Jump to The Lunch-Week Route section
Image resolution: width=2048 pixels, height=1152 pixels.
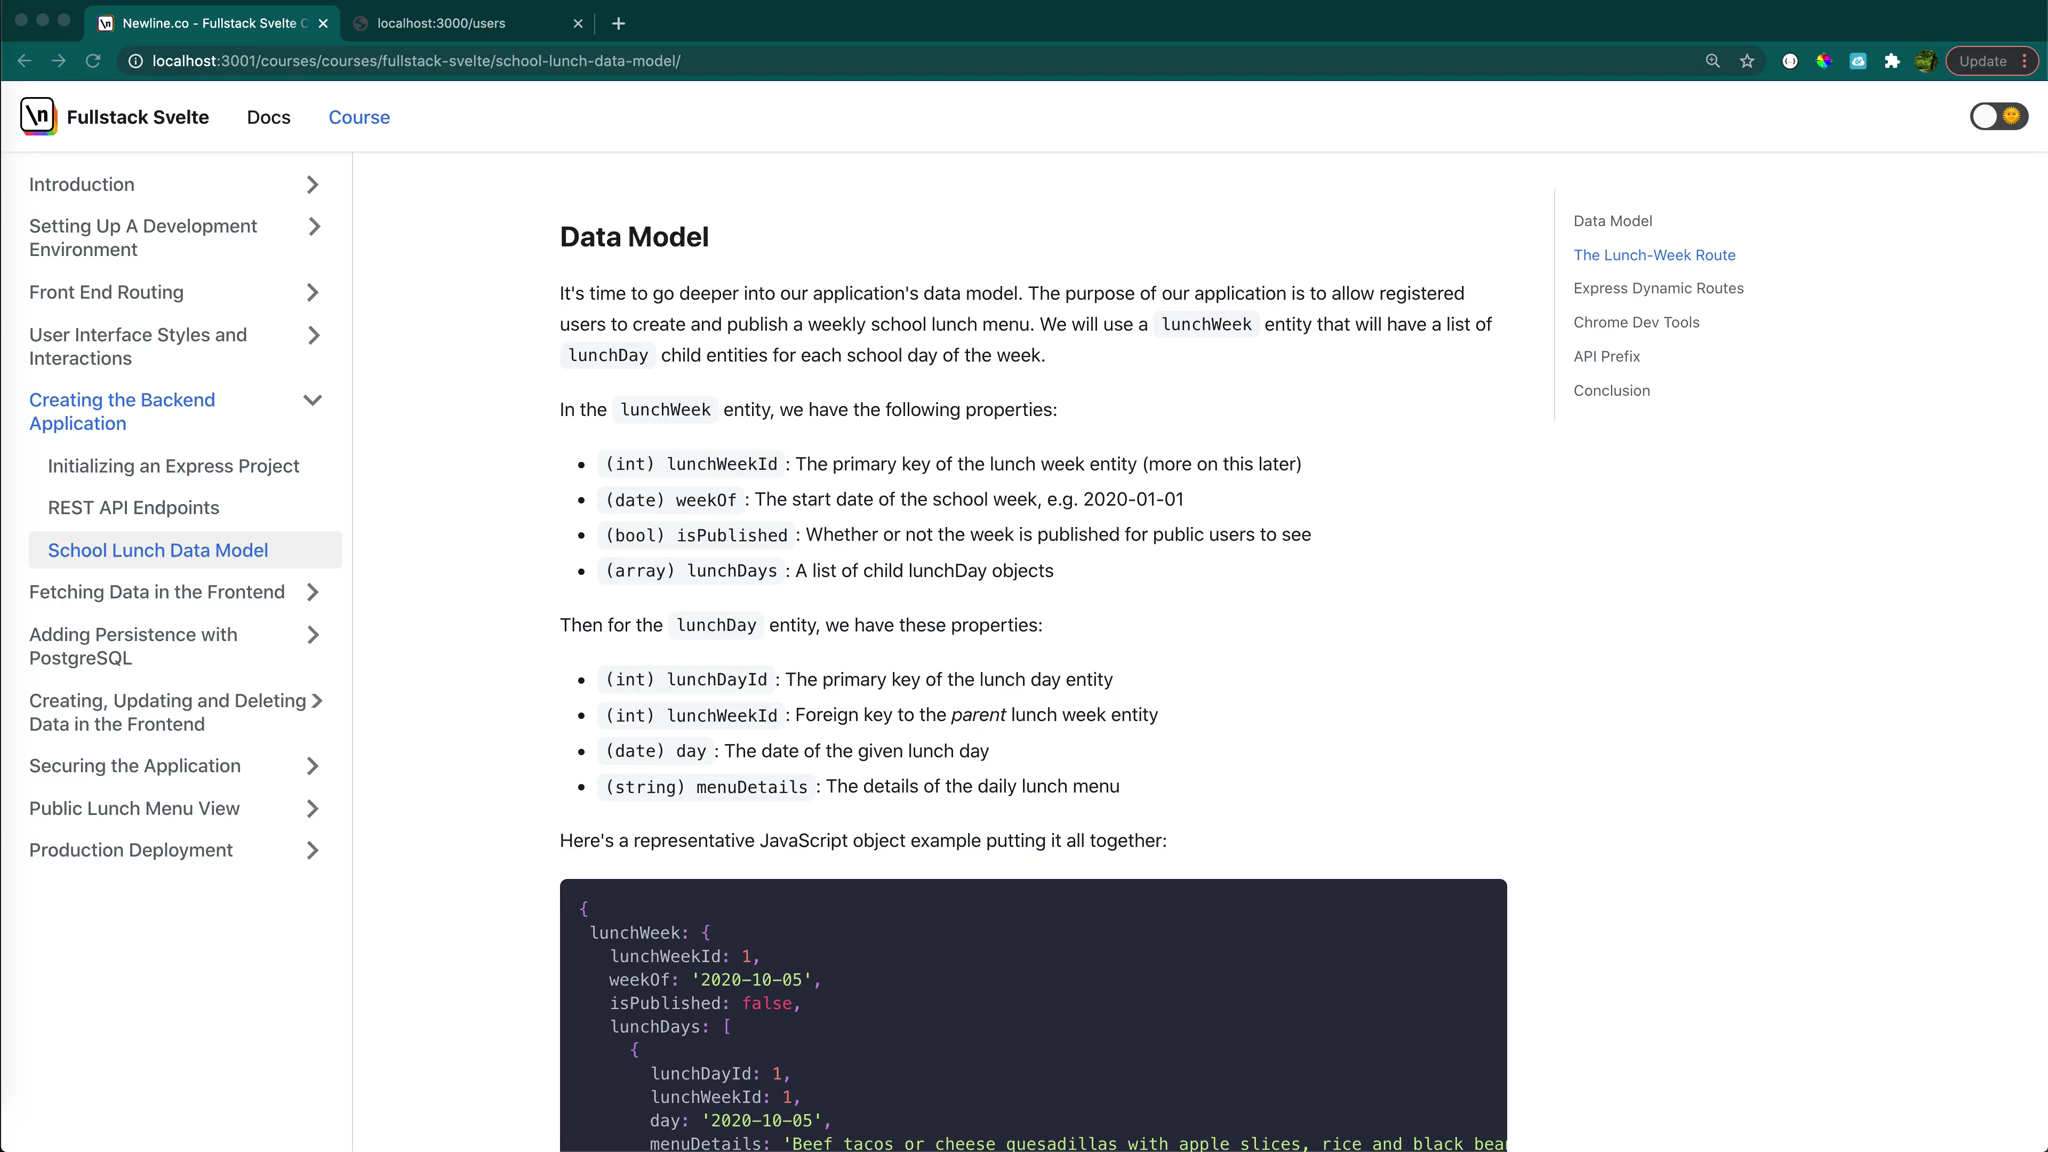tap(1654, 255)
